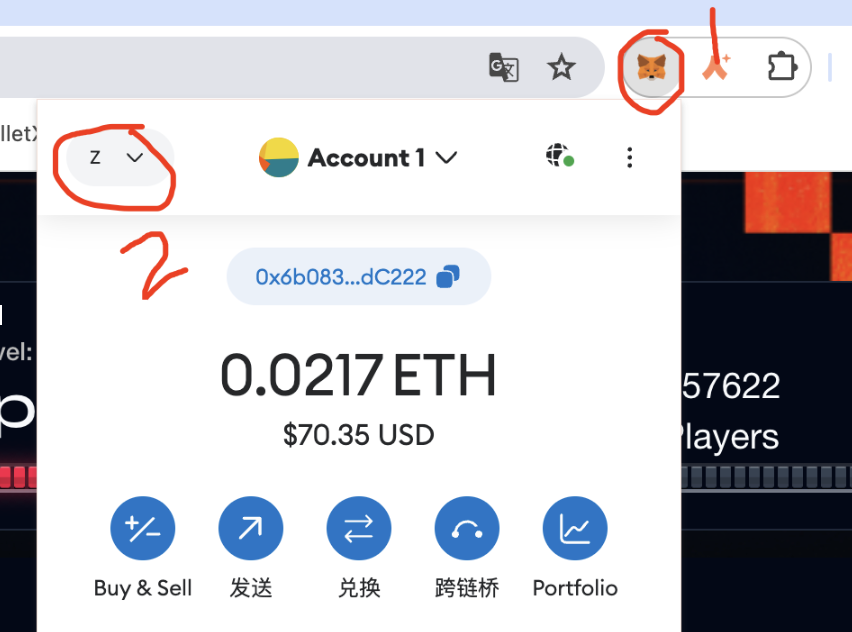Open the Chrome extensions puzzle icon

coord(782,67)
